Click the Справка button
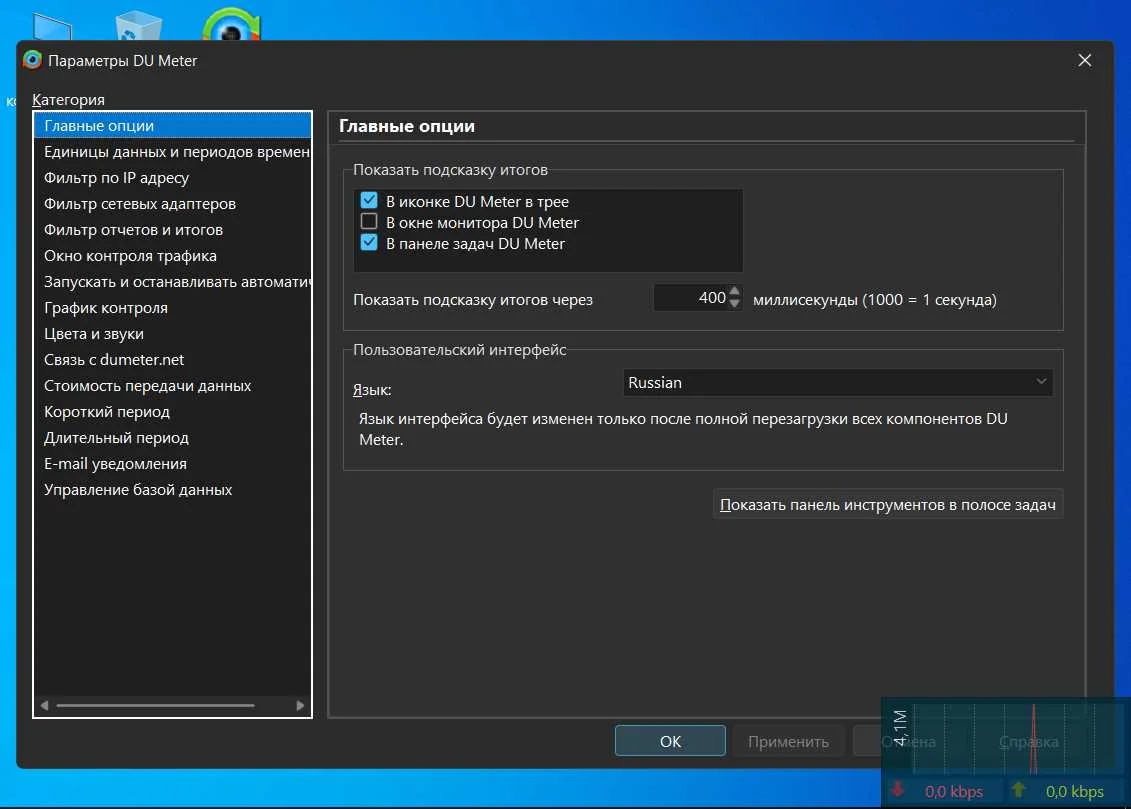Image resolution: width=1131 pixels, height=809 pixels. (1029, 741)
